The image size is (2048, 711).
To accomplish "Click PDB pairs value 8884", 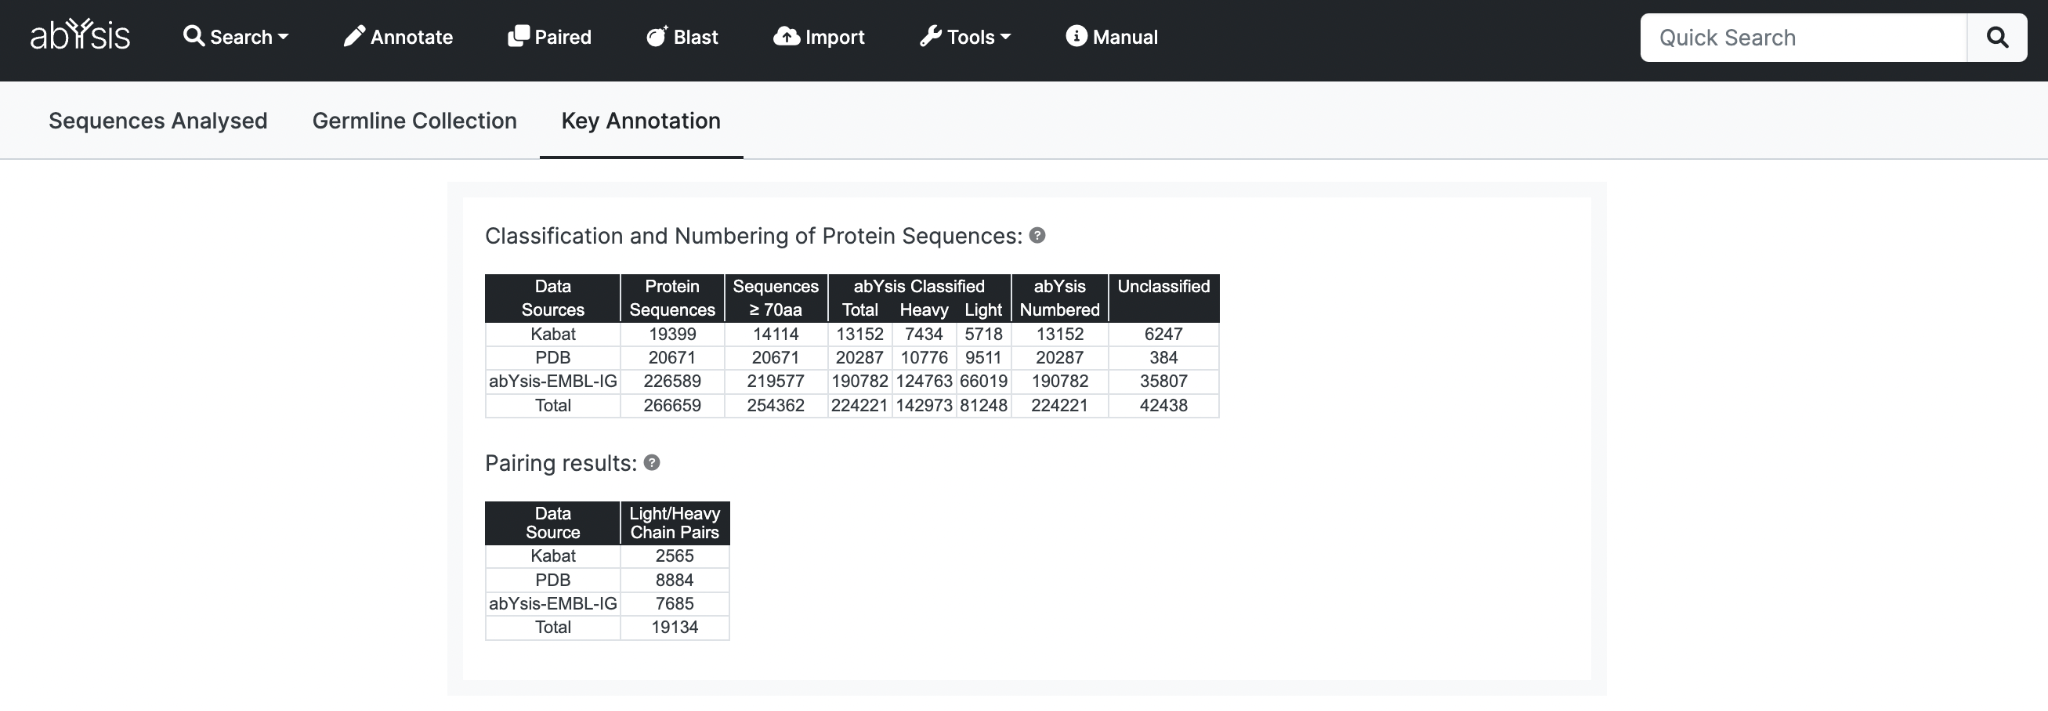I will pos(675,580).
